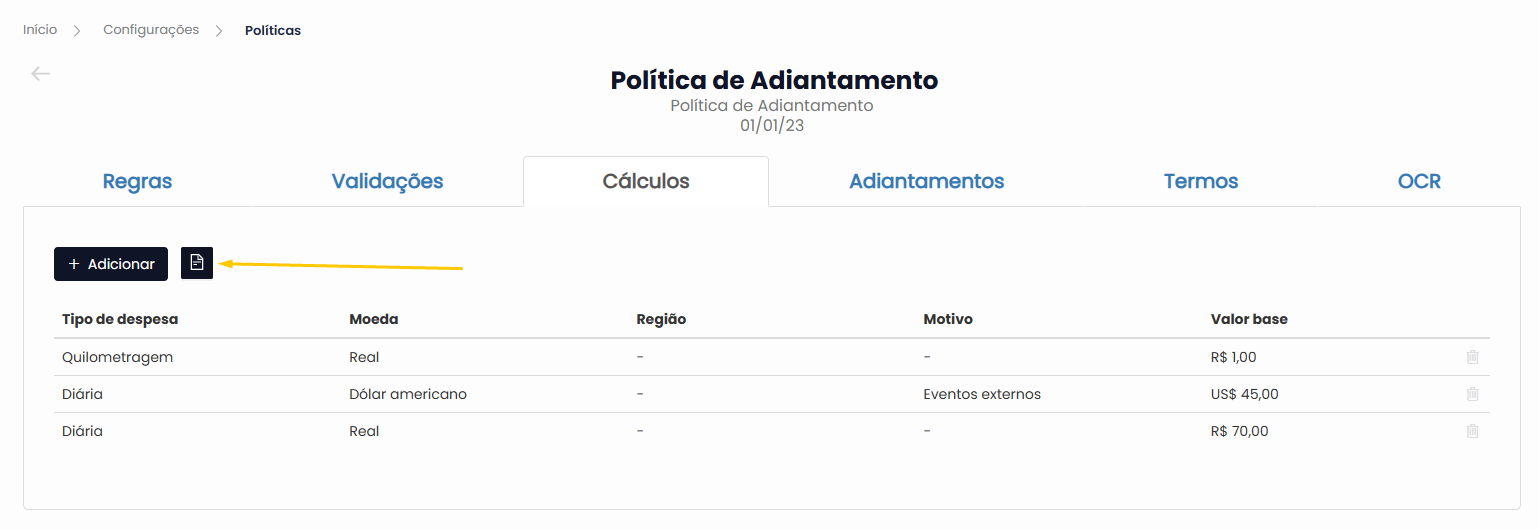The height and width of the screenshot is (529, 1539).
Task: Click the Adicionar button
Action: click(111, 264)
